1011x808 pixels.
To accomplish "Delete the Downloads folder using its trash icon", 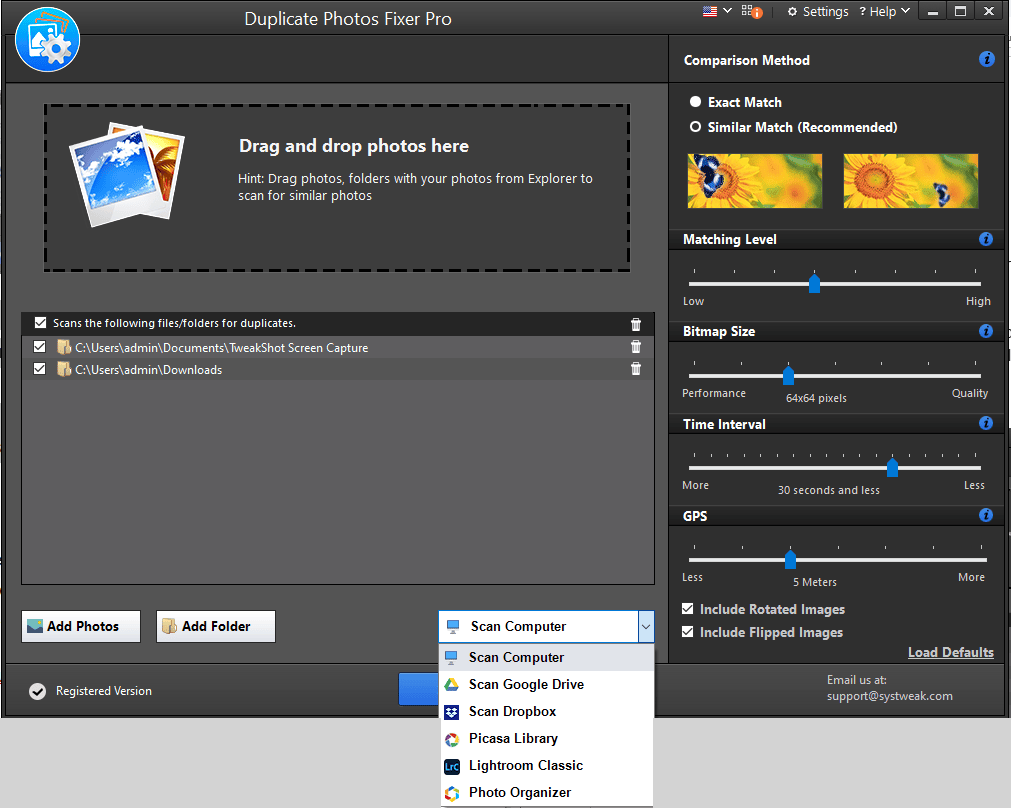I will [x=635, y=369].
